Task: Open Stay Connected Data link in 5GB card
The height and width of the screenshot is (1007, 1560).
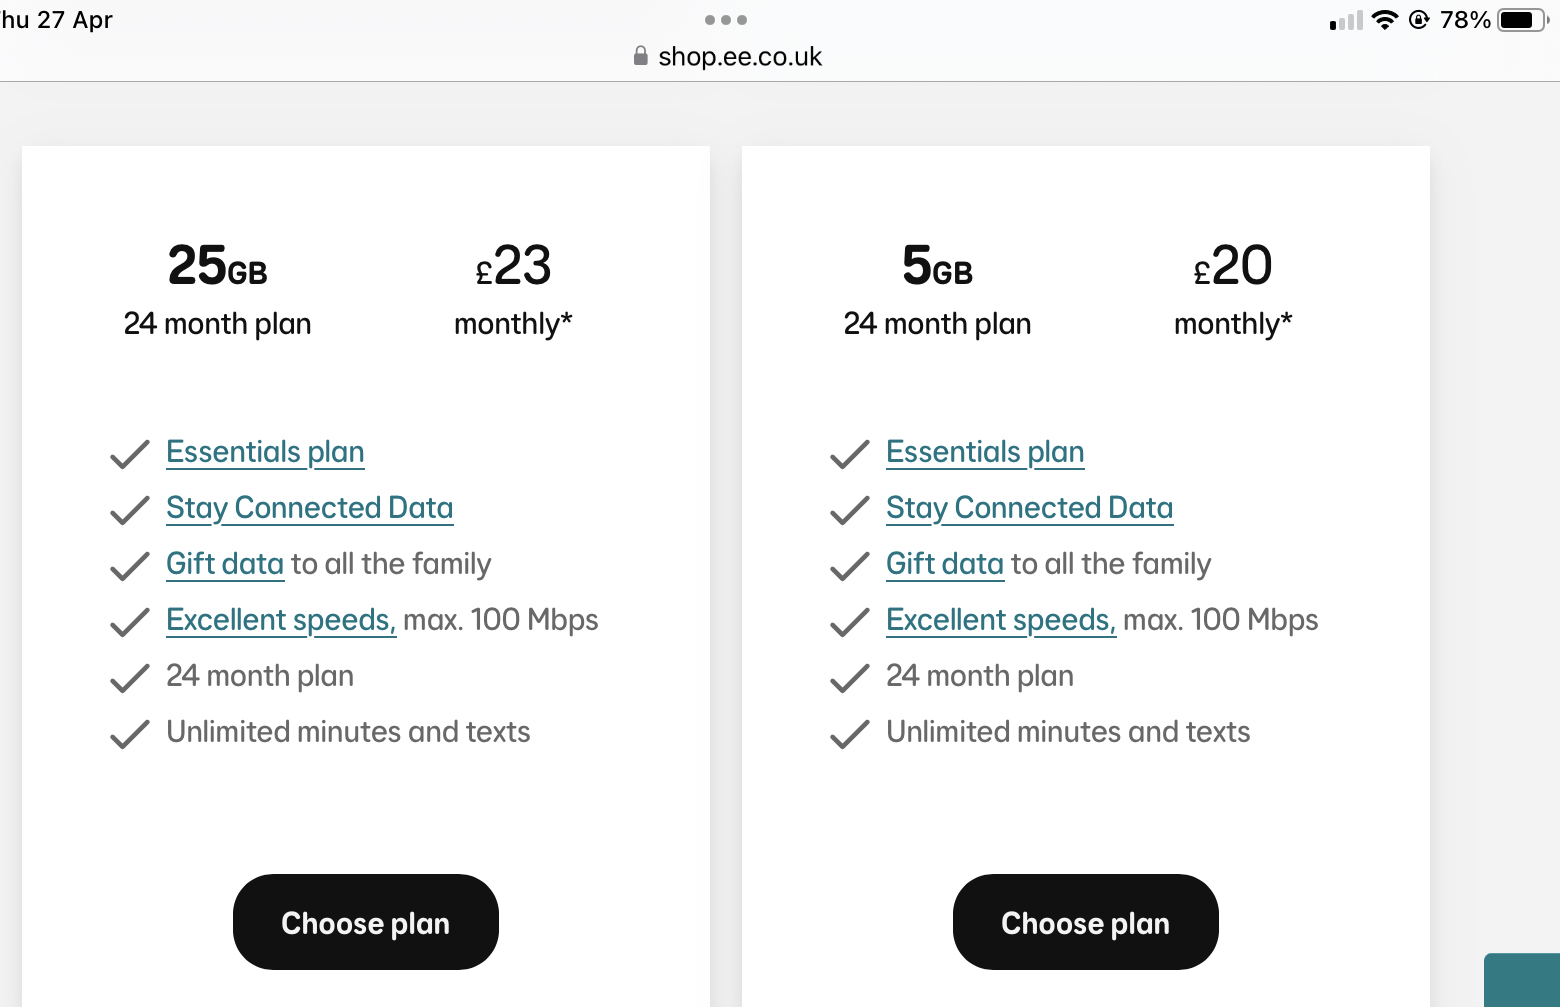Action: pyautogui.click(x=1030, y=508)
